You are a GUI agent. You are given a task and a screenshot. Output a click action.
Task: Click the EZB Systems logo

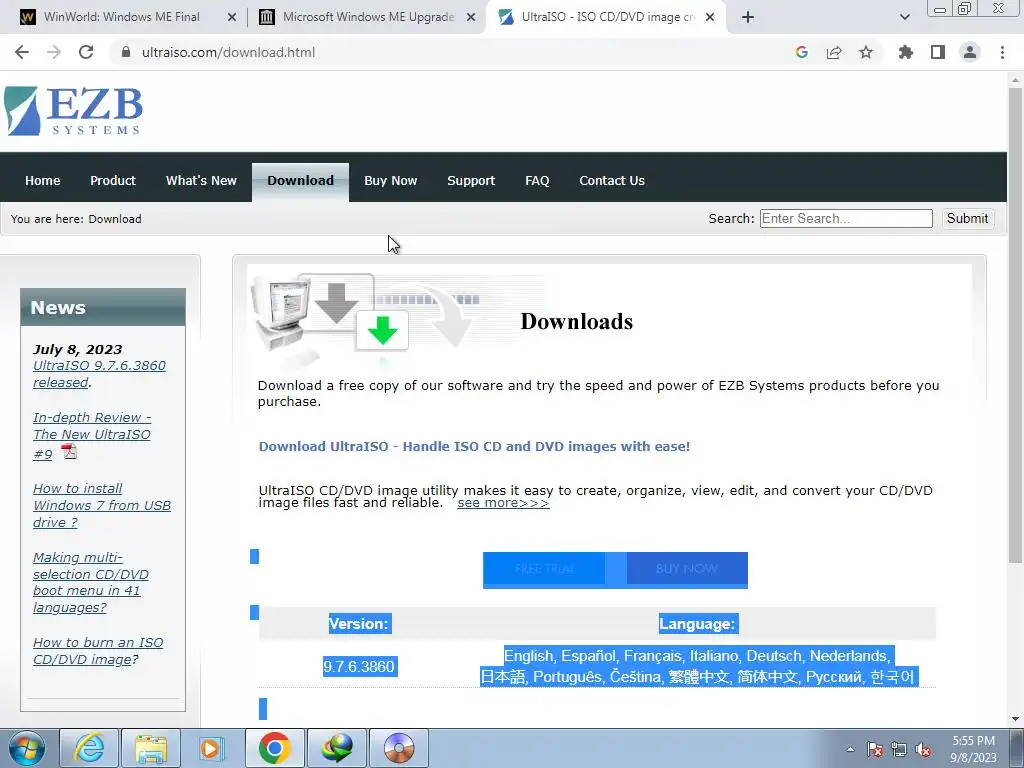point(73,111)
